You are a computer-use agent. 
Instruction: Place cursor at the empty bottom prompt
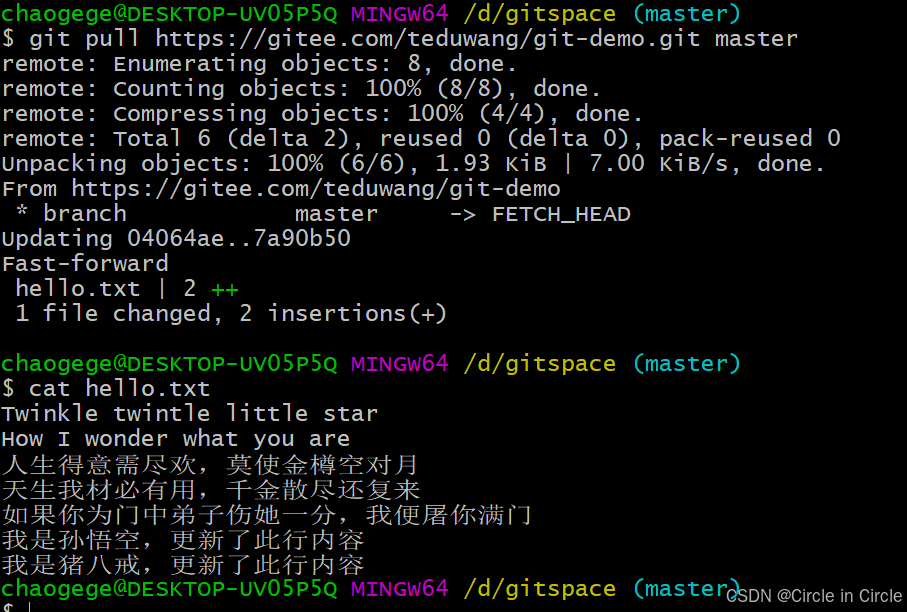coord(30,606)
